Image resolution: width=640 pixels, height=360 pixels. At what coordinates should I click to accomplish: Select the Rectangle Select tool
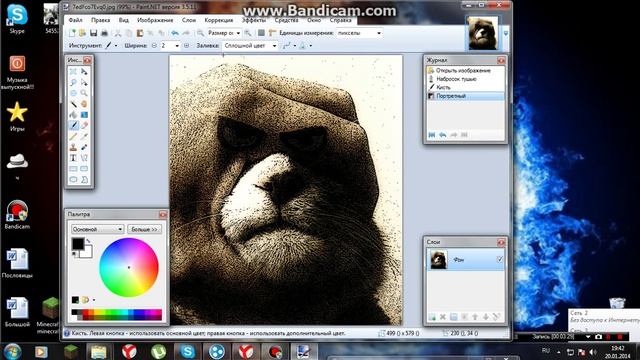(x=73, y=71)
